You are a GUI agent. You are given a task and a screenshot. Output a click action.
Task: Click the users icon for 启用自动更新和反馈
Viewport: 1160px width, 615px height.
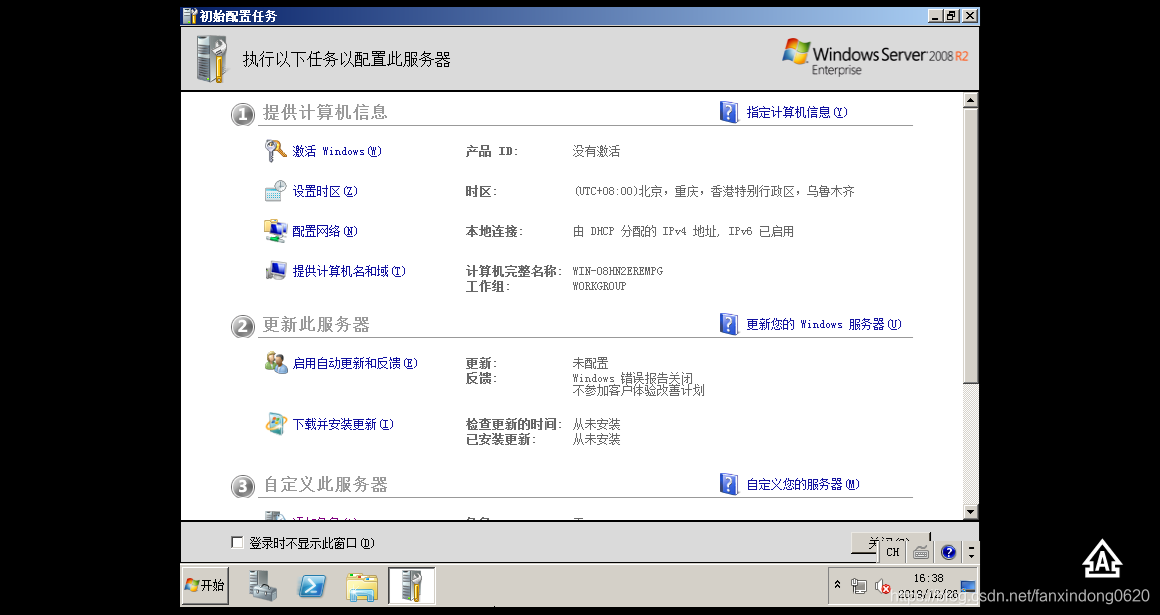coord(276,363)
